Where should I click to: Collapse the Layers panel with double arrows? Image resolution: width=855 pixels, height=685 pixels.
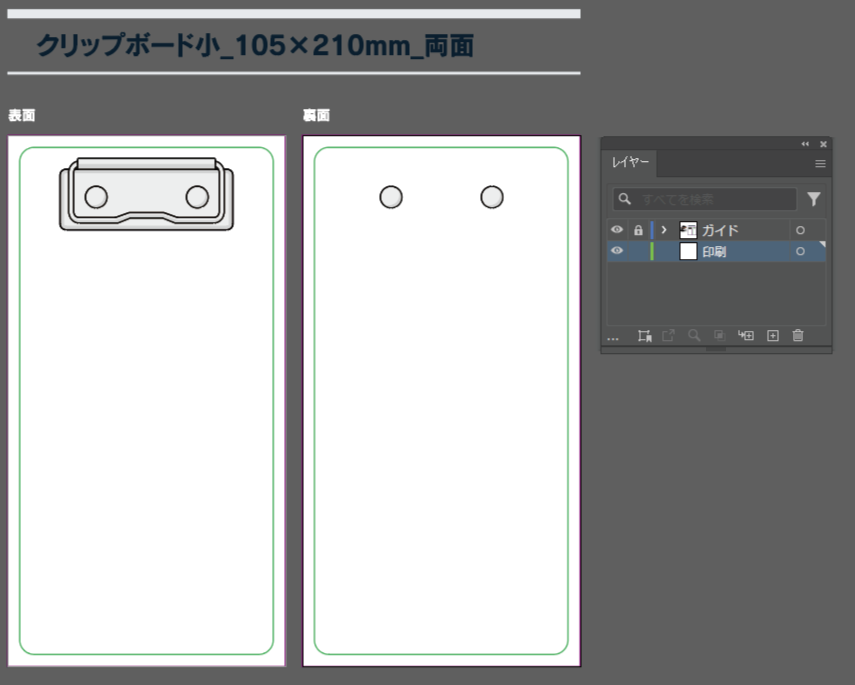click(x=805, y=144)
